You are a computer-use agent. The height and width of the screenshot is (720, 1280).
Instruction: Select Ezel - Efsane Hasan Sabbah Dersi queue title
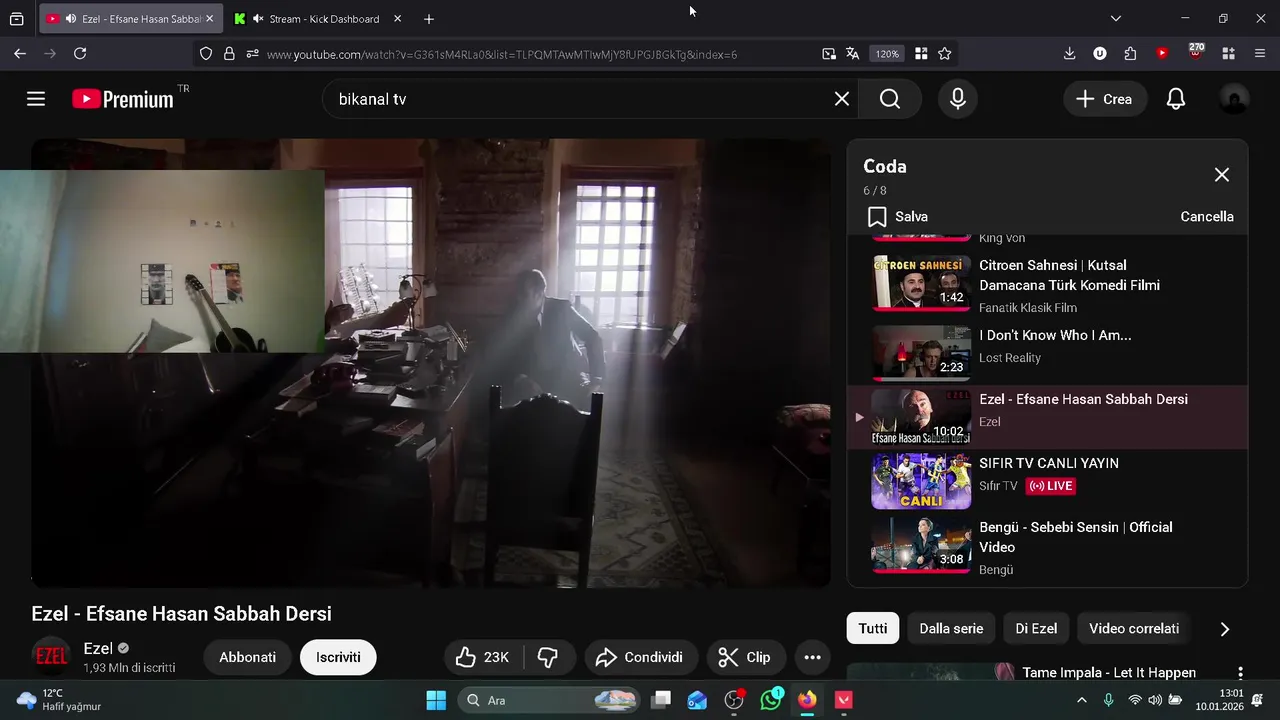(x=1083, y=399)
